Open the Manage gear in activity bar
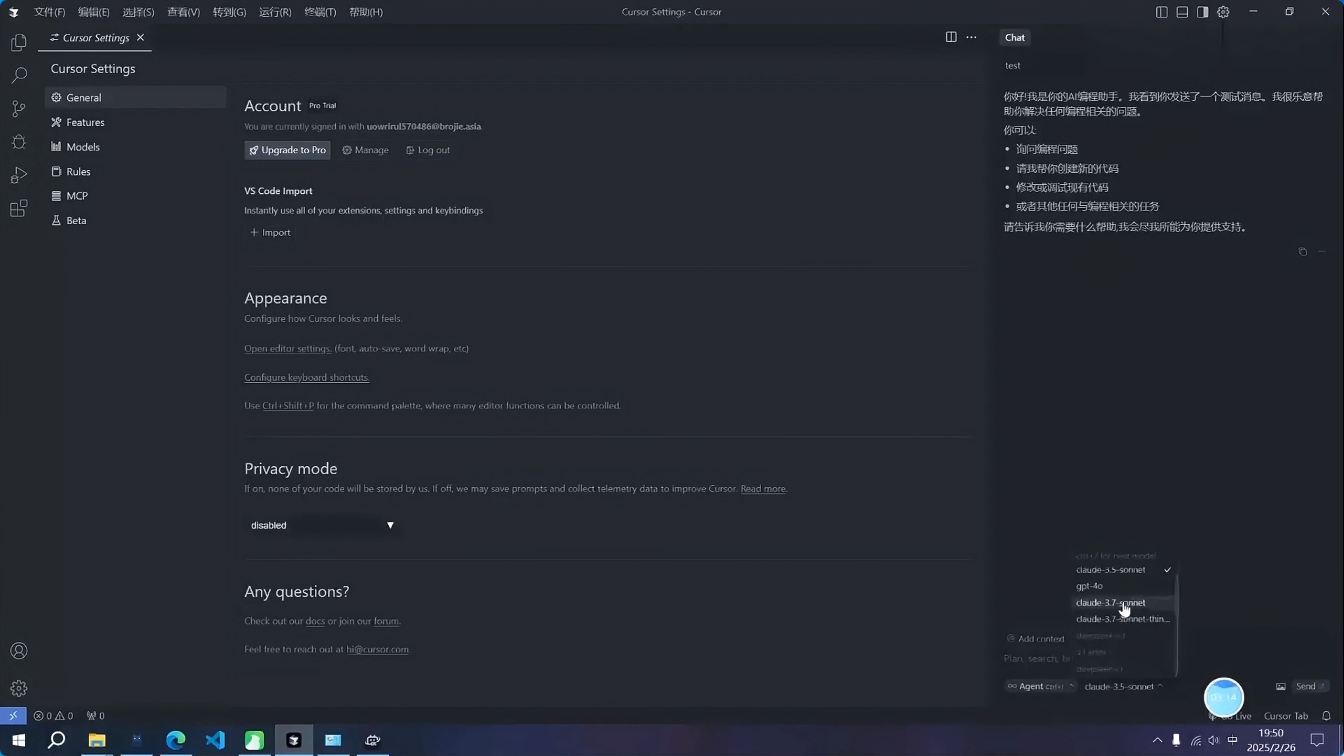The image size is (1344, 756). click(18, 688)
